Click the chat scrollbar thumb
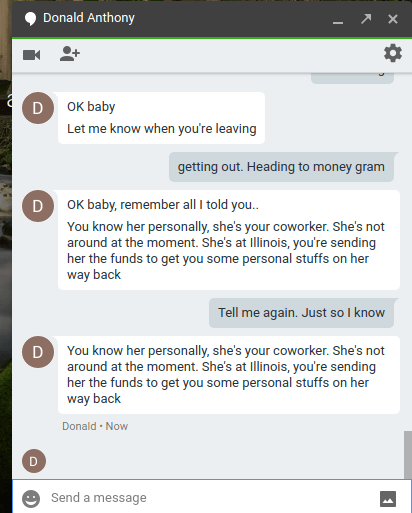The height and width of the screenshot is (513, 412). point(408,455)
